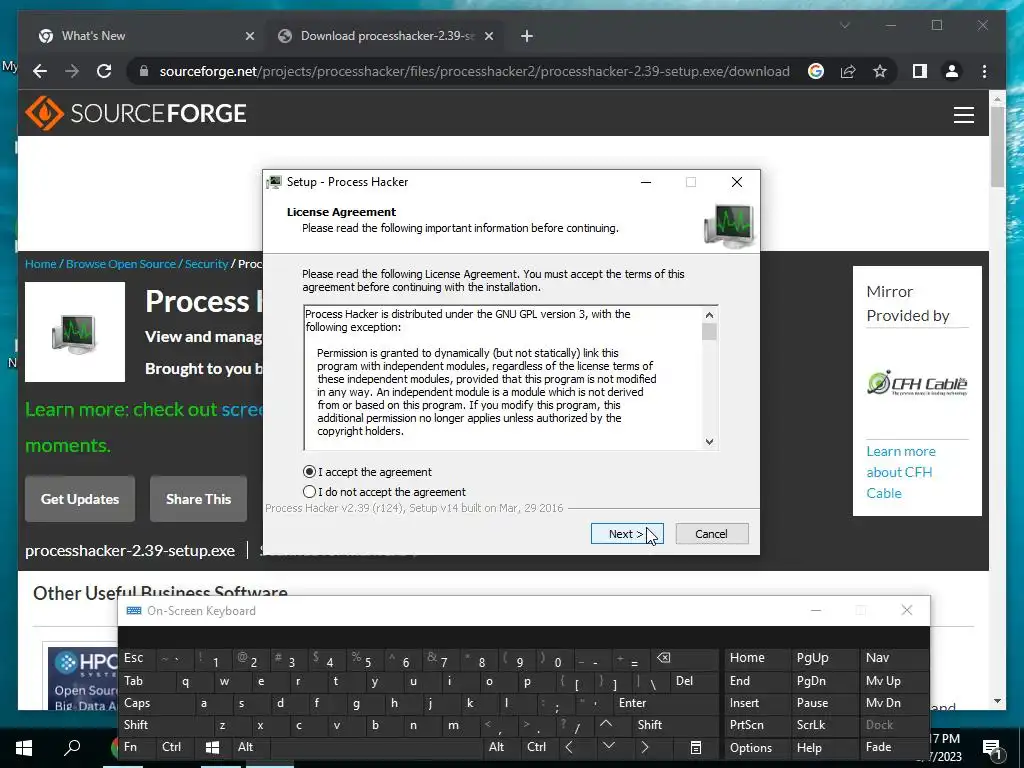The height and width of the screenshot is (768, 1024).
Task: Toggle left Shift on On-Screen Keyboard
Action: (167, 725)
